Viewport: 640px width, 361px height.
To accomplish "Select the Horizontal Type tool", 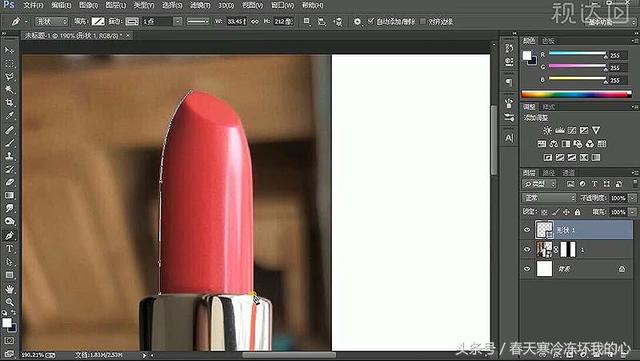I will point(9,248).
